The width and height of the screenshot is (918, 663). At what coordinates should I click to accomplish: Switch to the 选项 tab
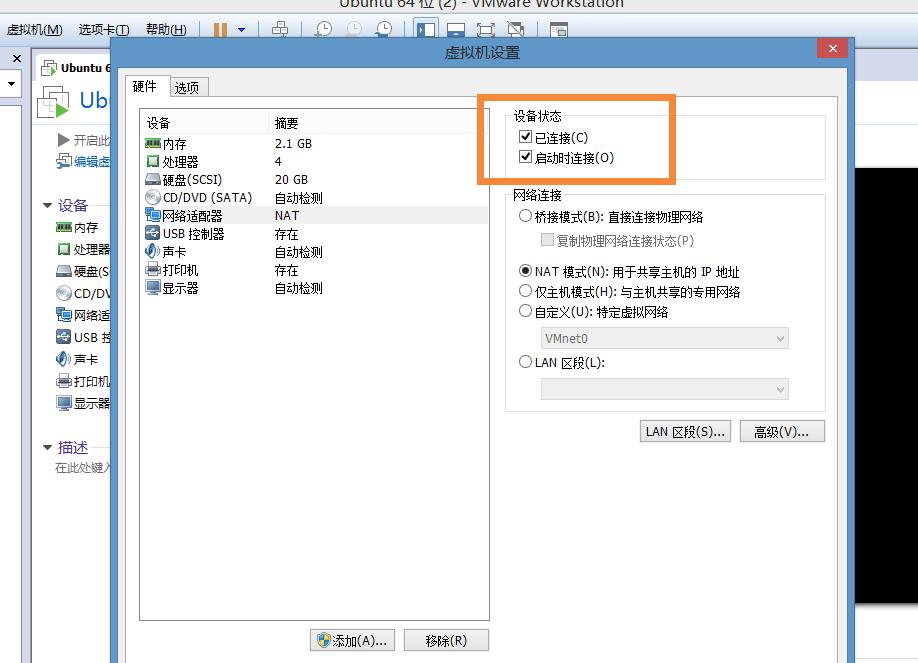188,87
